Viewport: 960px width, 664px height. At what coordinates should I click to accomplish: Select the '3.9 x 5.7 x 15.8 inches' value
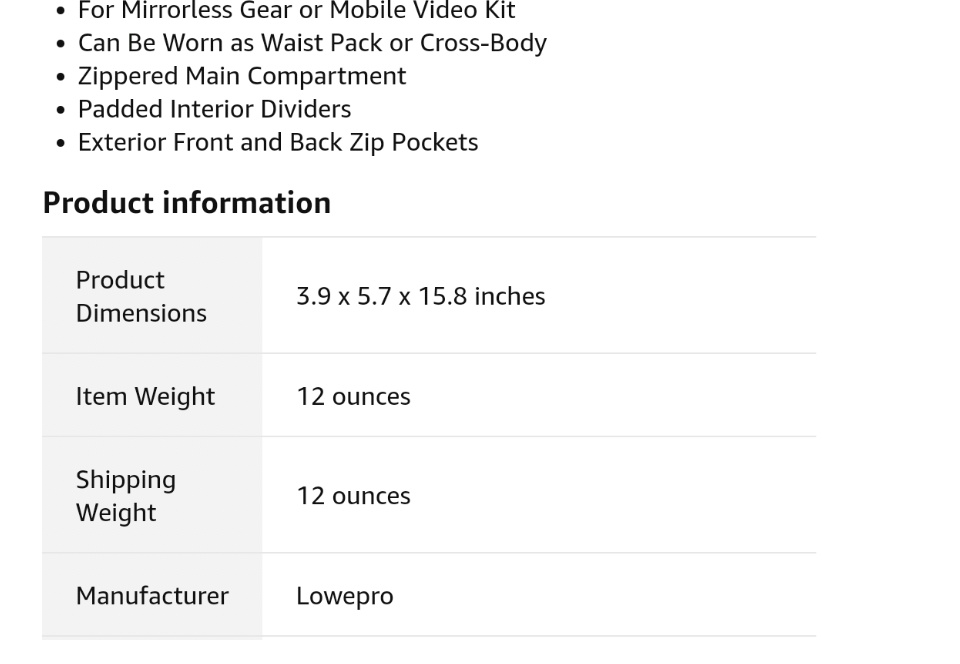click(x=420, y=296)
